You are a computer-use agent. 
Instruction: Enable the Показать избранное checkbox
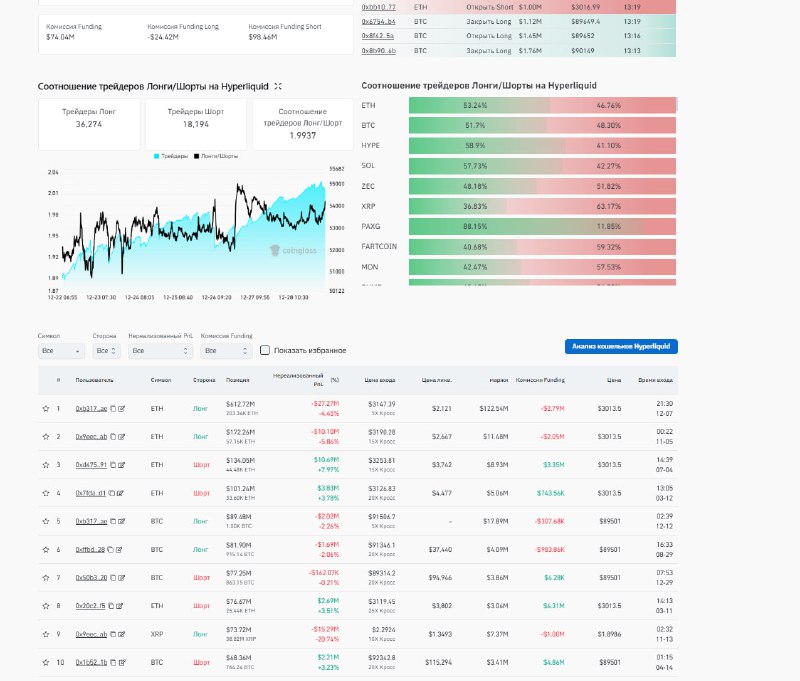[x=265, y=350]
